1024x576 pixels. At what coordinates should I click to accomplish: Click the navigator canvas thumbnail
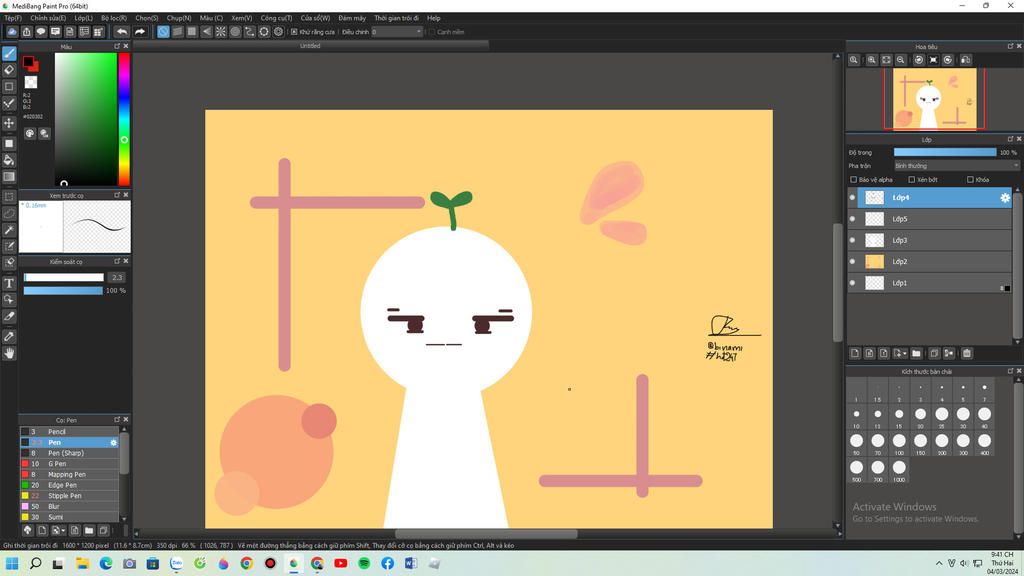click(935, 99)
